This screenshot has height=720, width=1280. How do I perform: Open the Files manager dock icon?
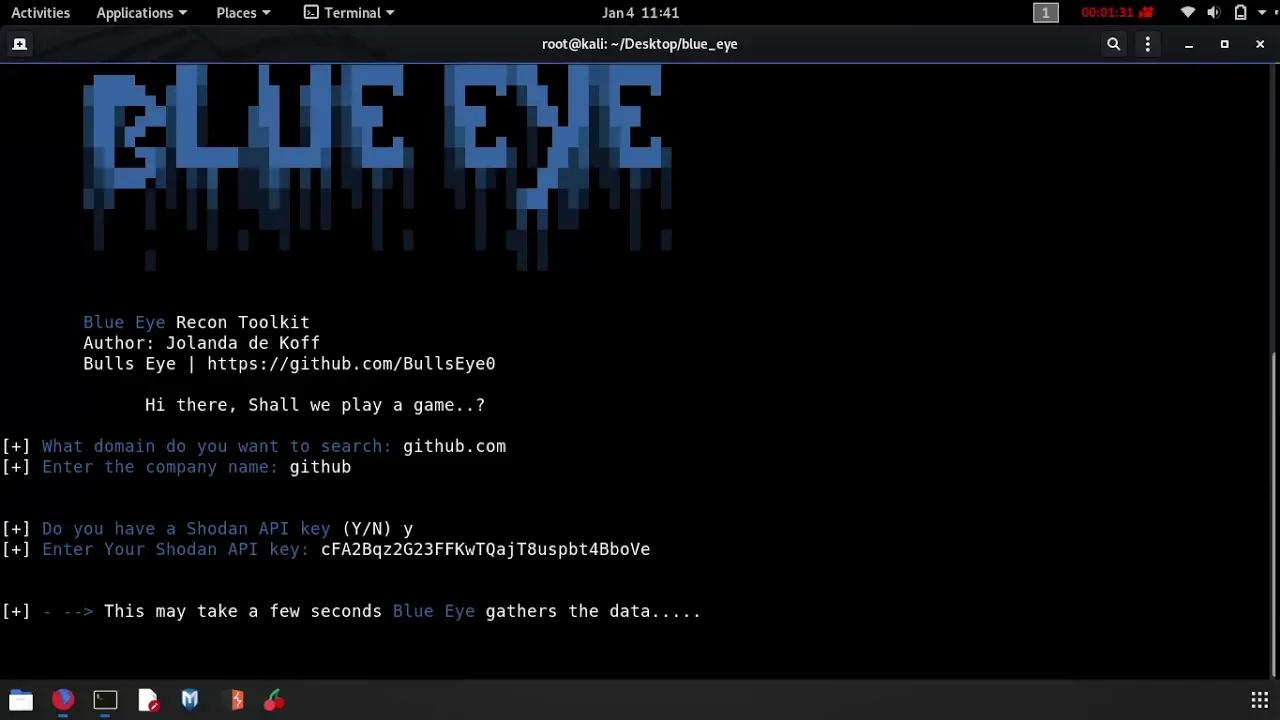coord(20,700)
